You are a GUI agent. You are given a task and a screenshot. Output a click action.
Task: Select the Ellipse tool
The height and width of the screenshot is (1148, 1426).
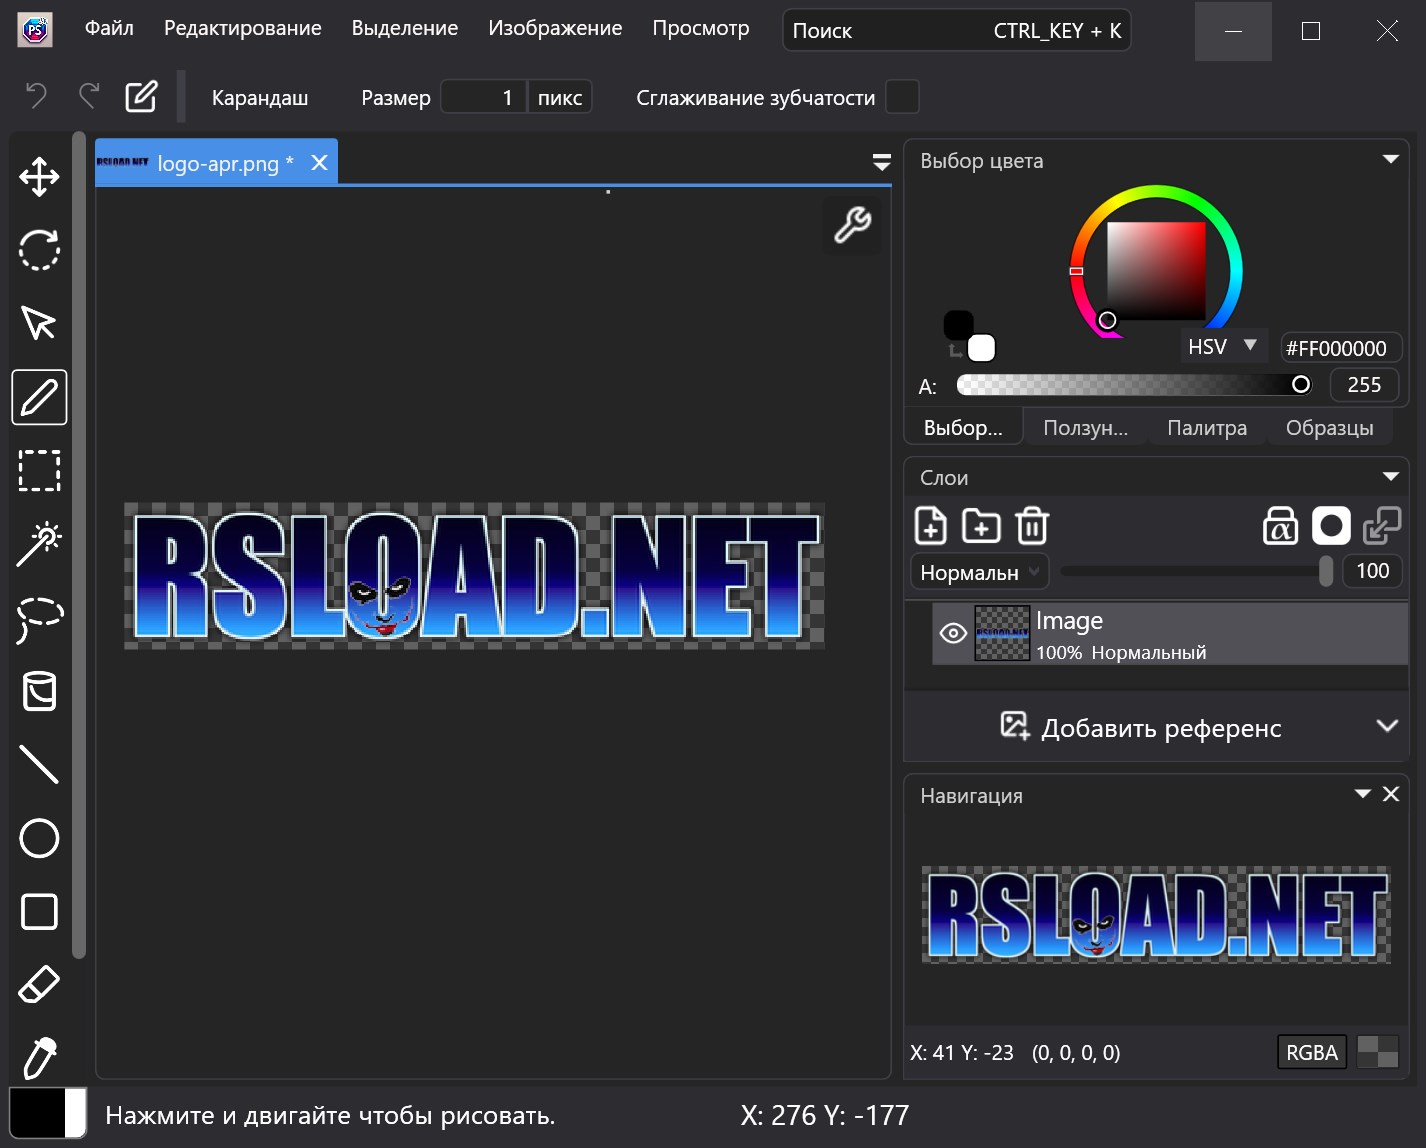coord(39,838)
